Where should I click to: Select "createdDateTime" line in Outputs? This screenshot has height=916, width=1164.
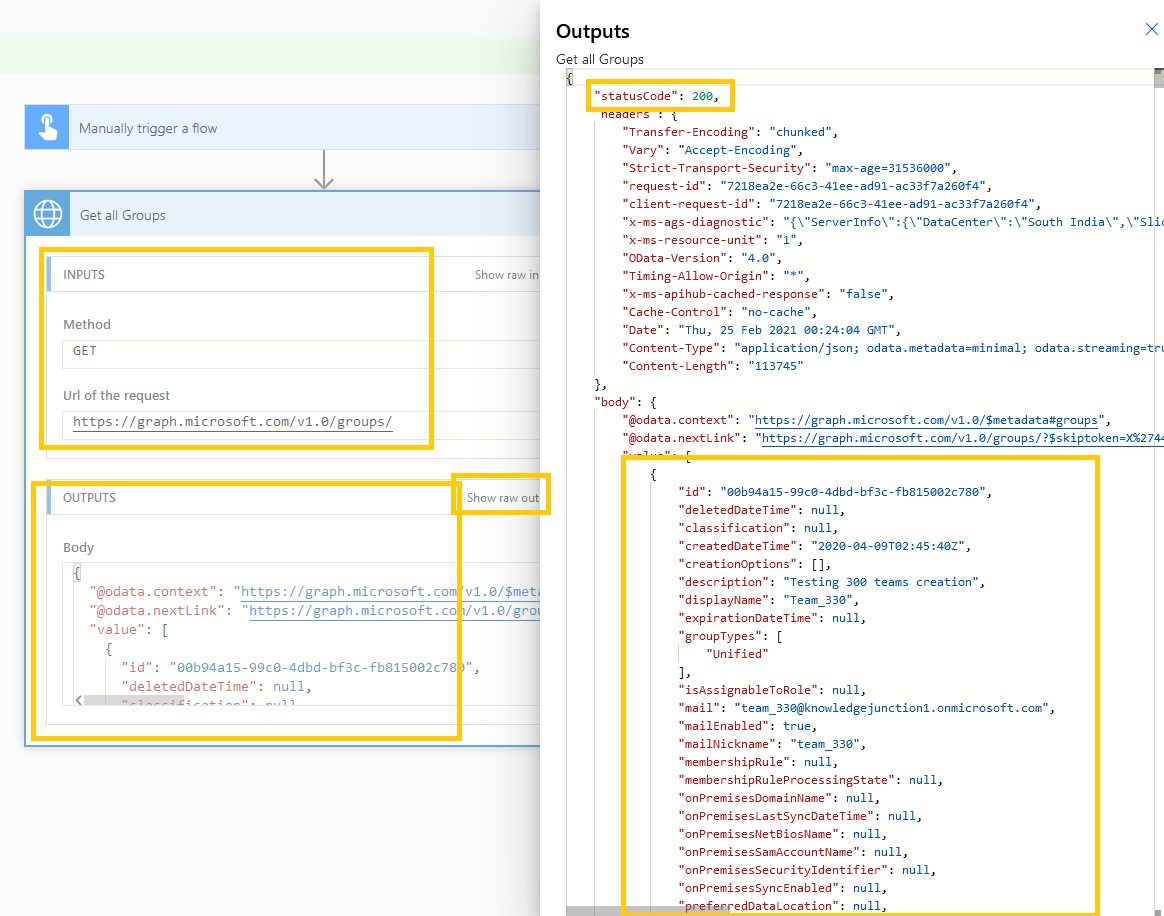click(x=824, y=546)
